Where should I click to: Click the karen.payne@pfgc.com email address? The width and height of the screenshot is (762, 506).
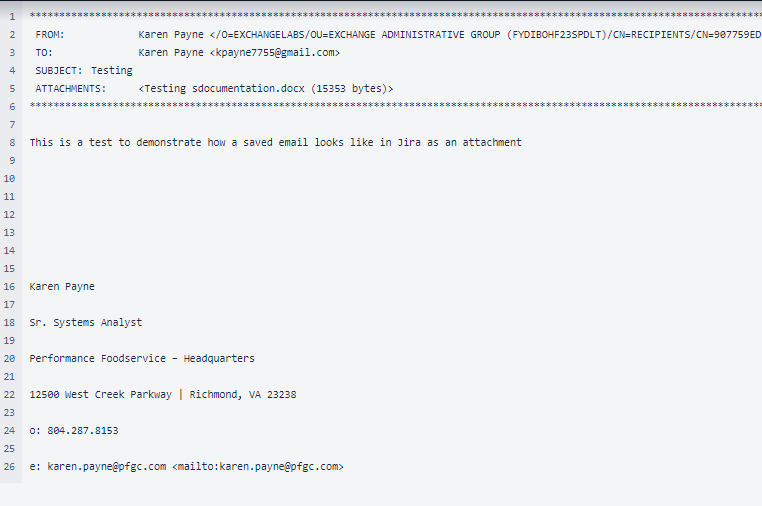coord(106,466)
